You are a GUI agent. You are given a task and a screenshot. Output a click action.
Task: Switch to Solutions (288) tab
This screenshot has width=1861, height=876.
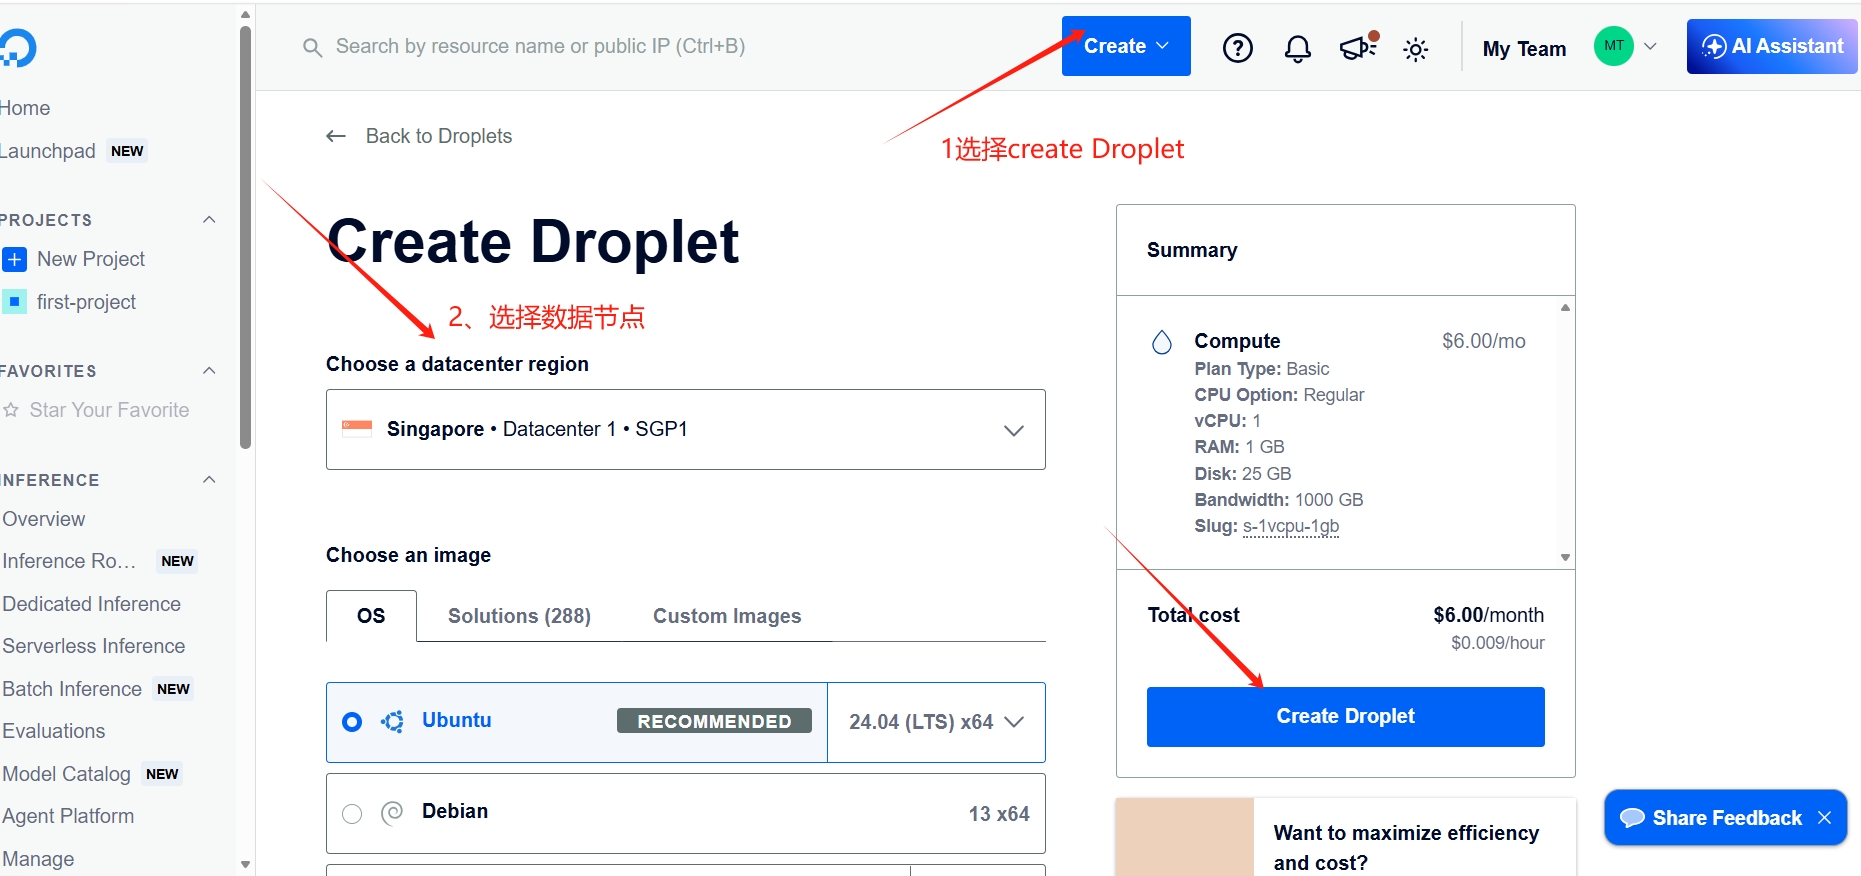tap(519, 616)
